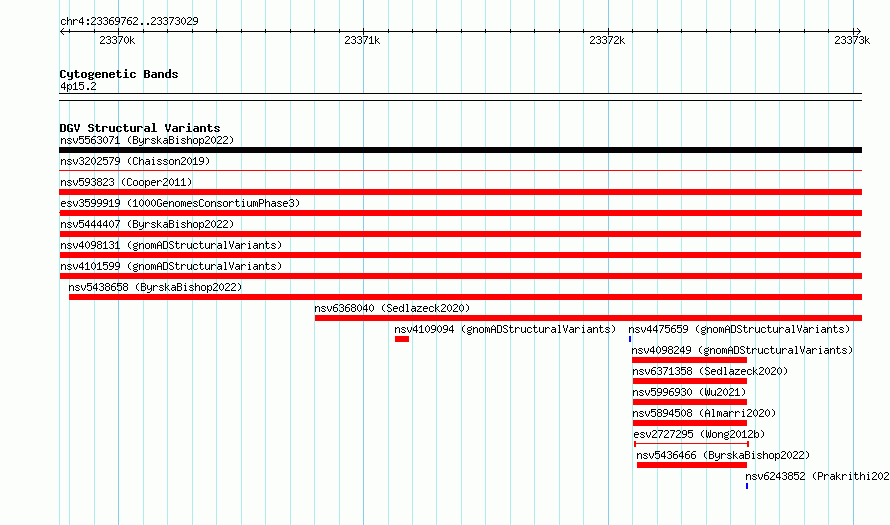Click the red bar for nsv4098131
The height and width of the screenshot is (525, 890).
(x=460, y=255)
